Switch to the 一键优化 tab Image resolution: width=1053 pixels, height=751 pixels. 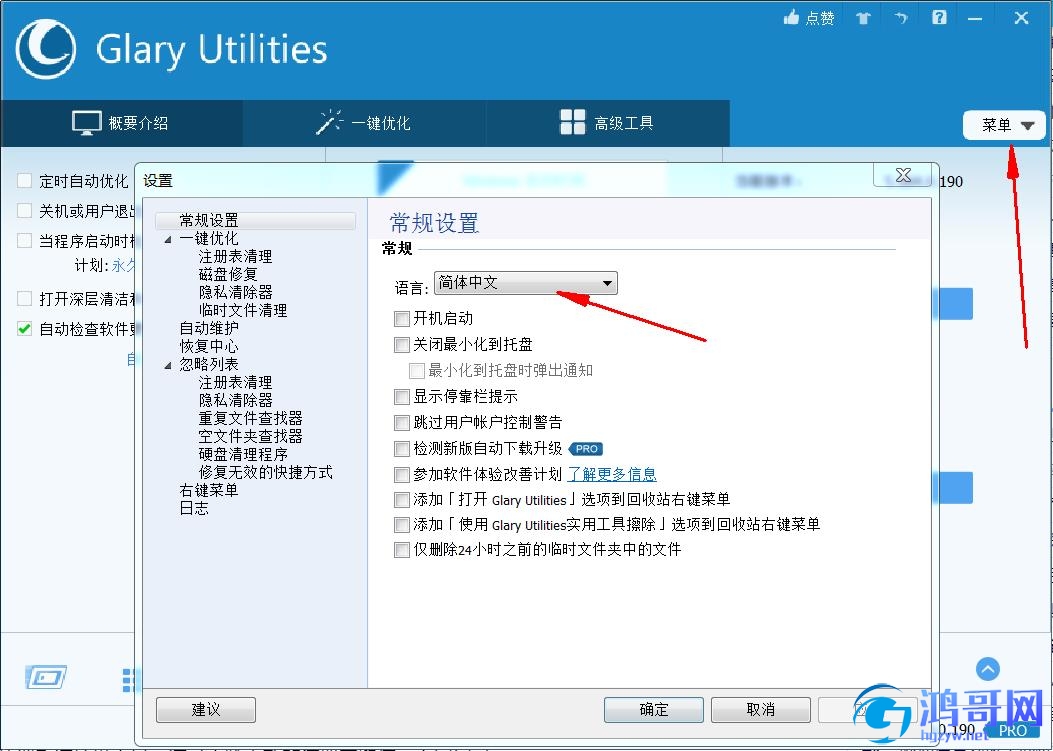coord(364,123)
